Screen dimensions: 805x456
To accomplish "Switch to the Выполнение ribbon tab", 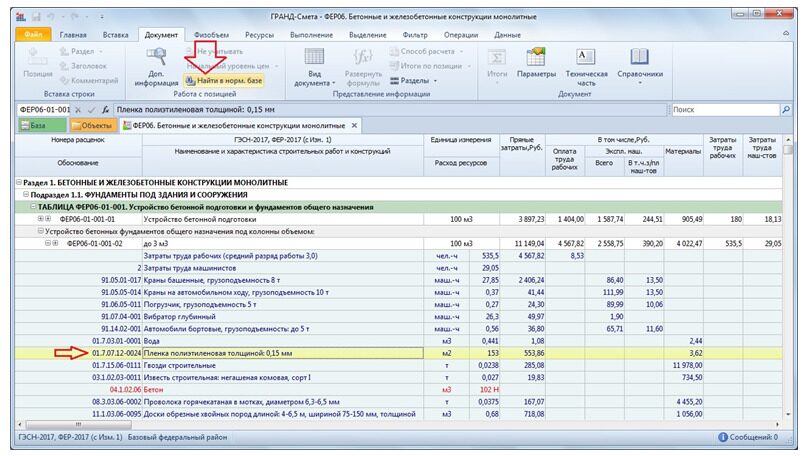I will 312,35.
